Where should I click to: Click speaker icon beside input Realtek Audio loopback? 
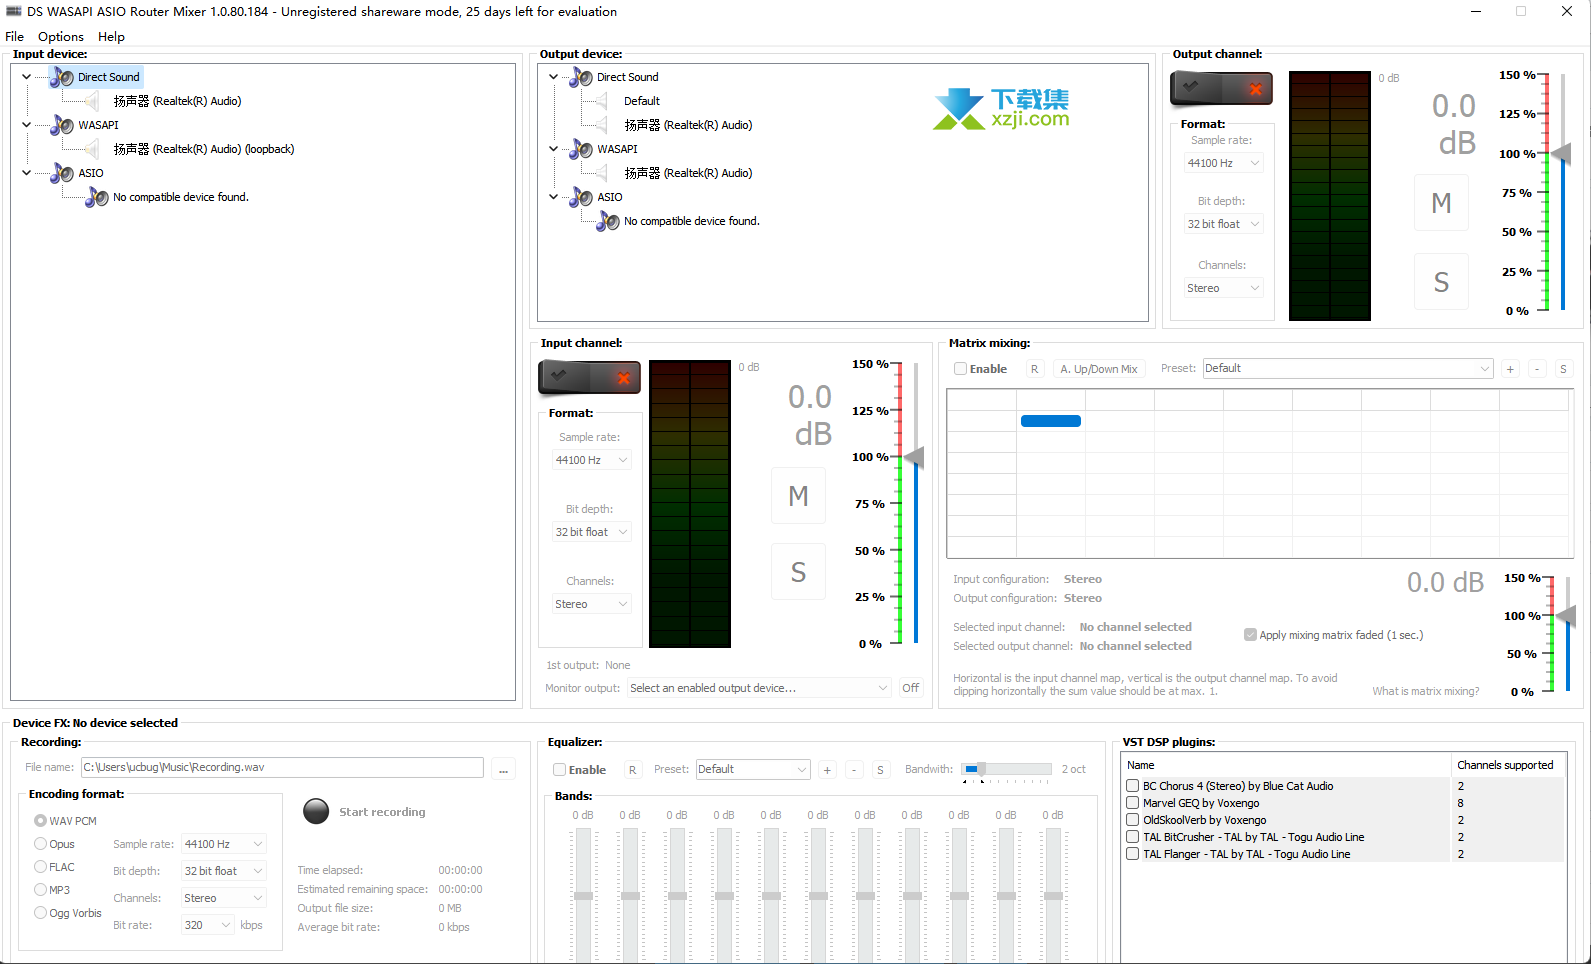coord(92,149)
